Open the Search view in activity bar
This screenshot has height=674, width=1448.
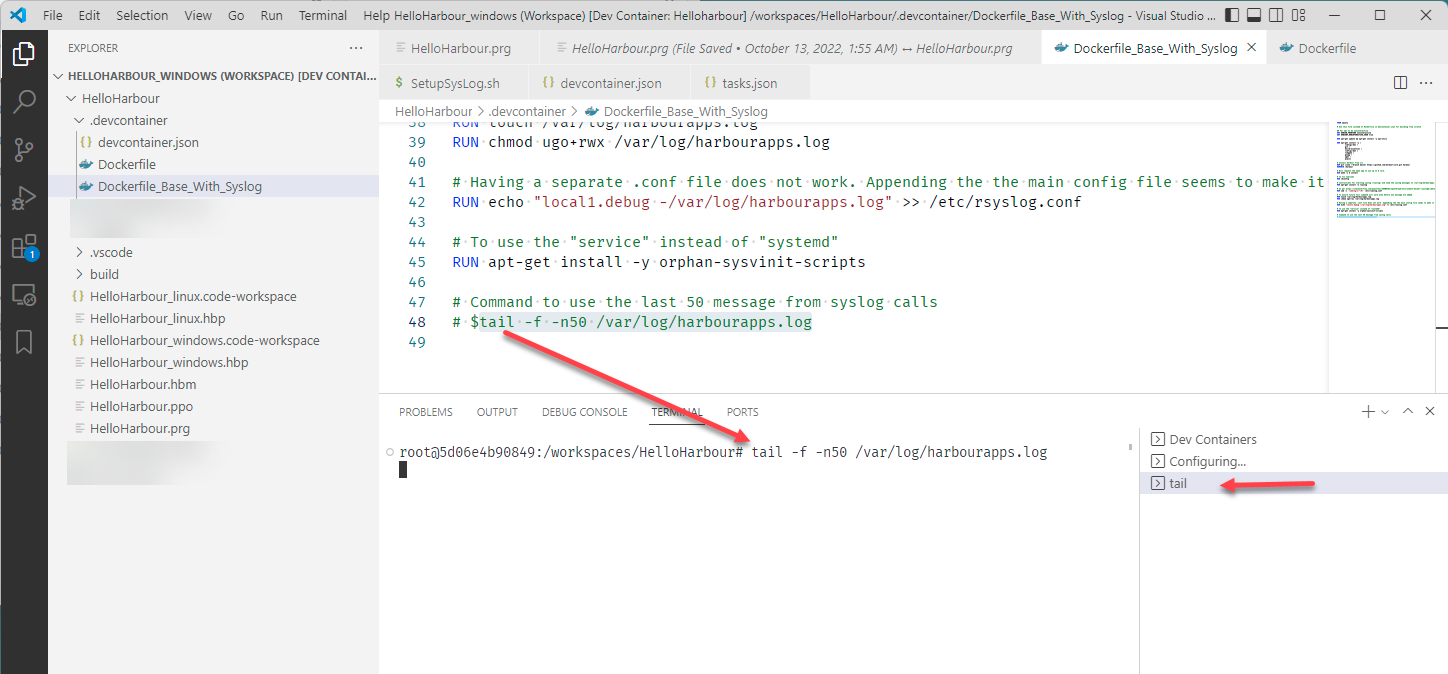[x=24, y=102]
